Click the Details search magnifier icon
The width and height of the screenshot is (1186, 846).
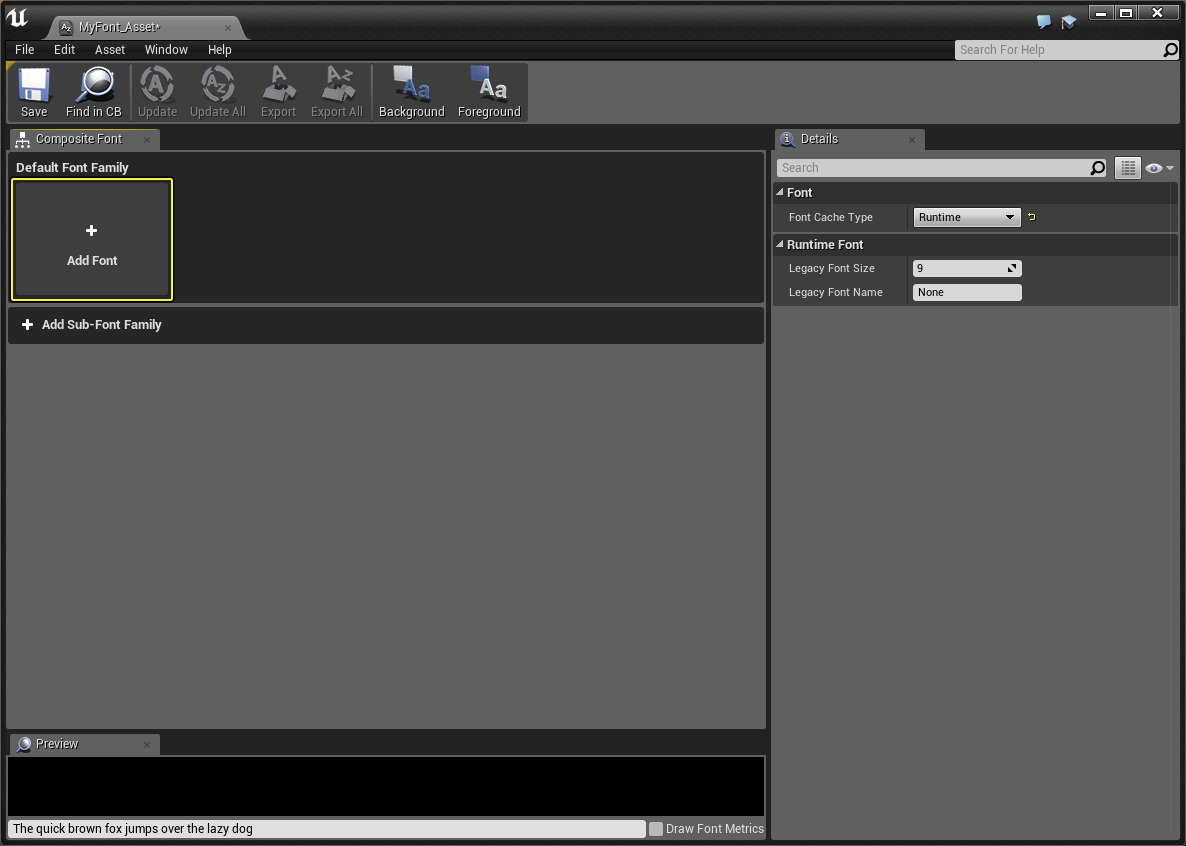(1098, 168)
